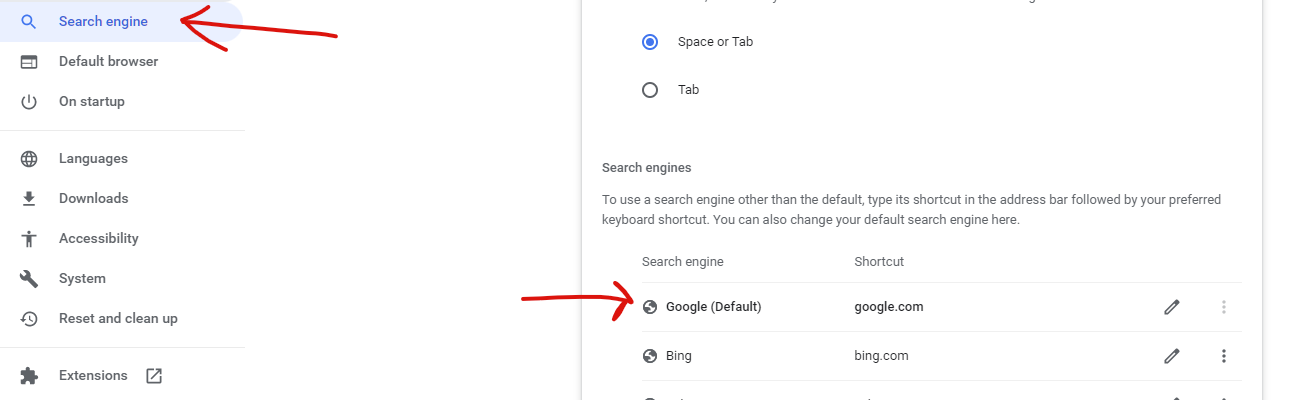The width and height of the screenshot is (1295, 400).
Task: Go to the Downloads settings section
Action: [93, 199]
